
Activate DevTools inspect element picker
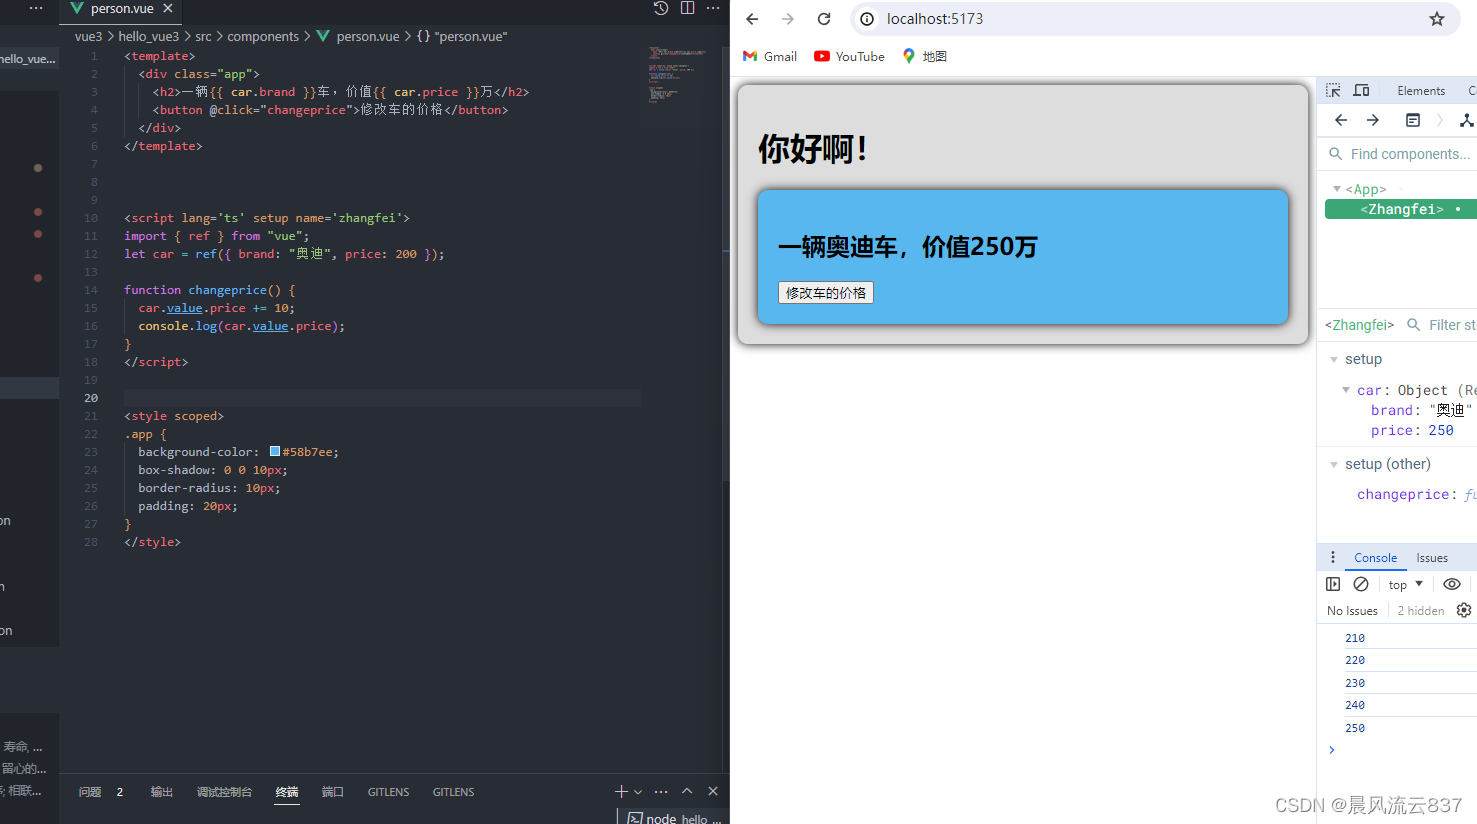pos(1333,90)
